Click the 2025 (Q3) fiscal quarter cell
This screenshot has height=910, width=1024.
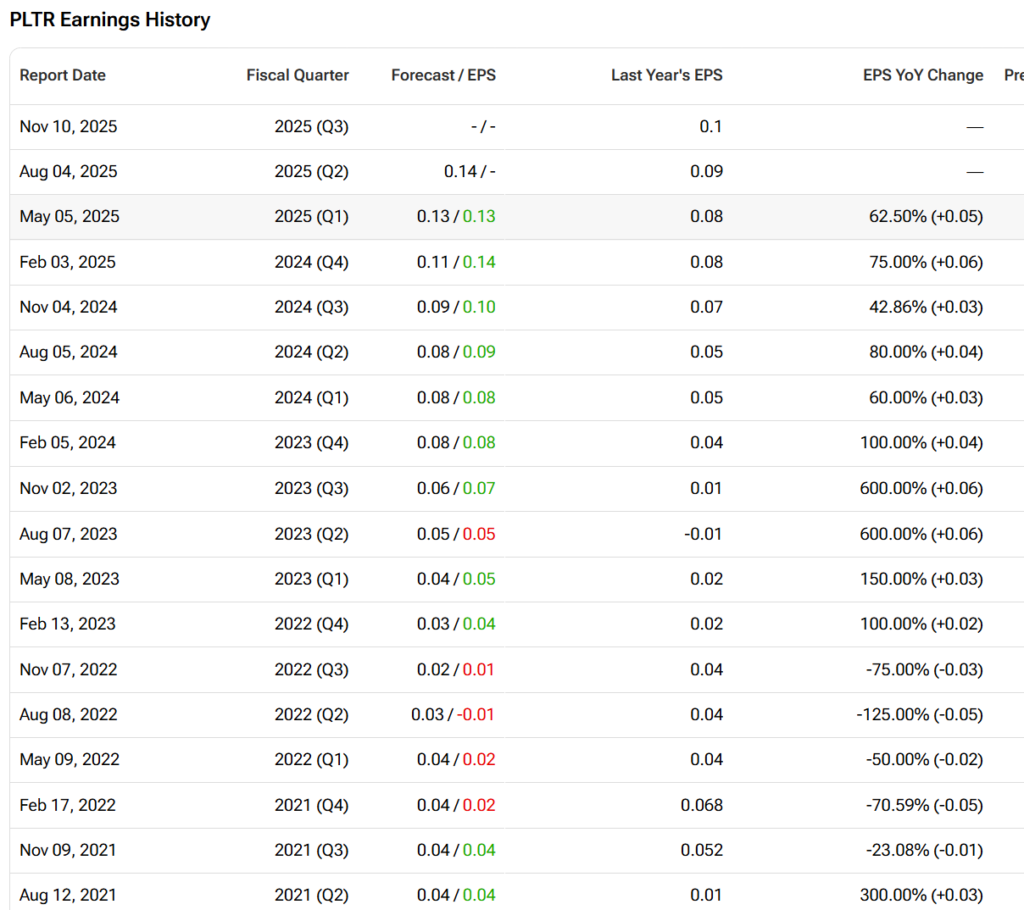coord(312,126)
